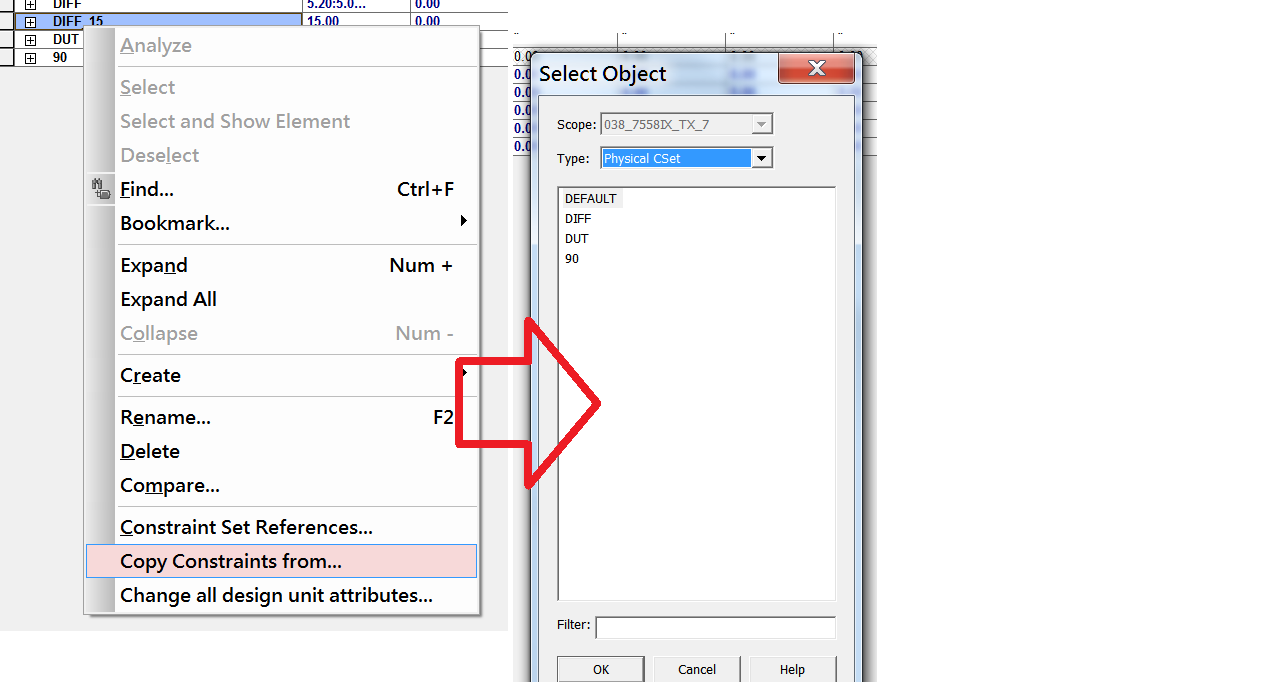Click OK in Select Object dialog

tap(601, 669)
